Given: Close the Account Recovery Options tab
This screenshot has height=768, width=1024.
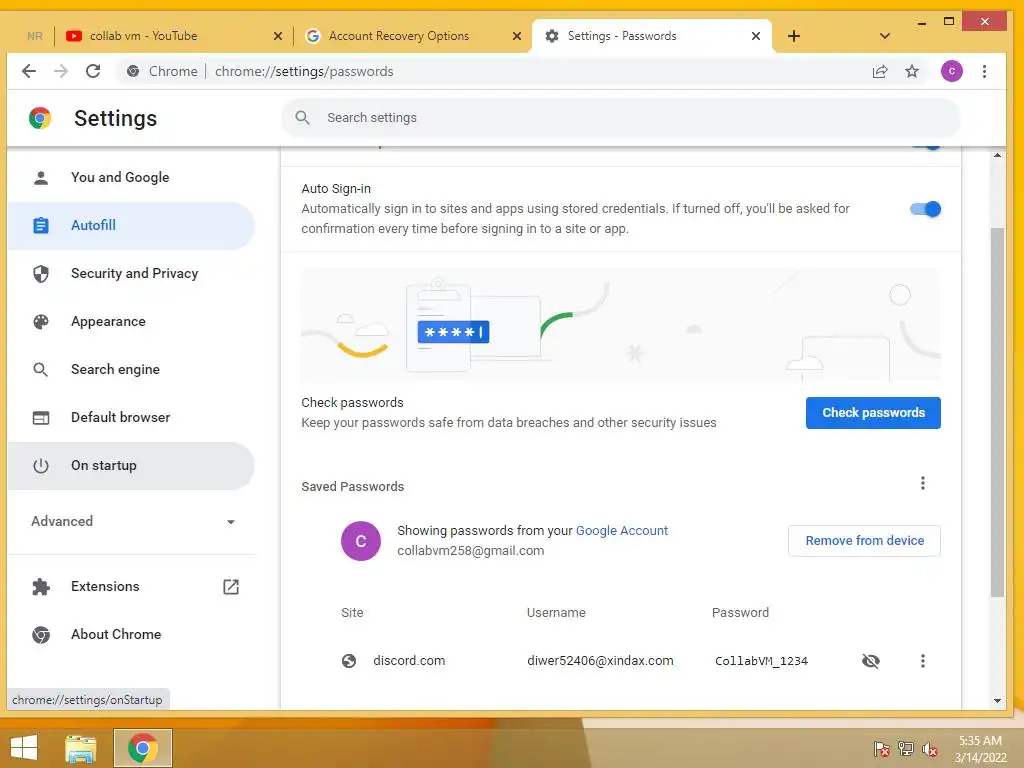Looking at the screenshot, I should (517, 36).
